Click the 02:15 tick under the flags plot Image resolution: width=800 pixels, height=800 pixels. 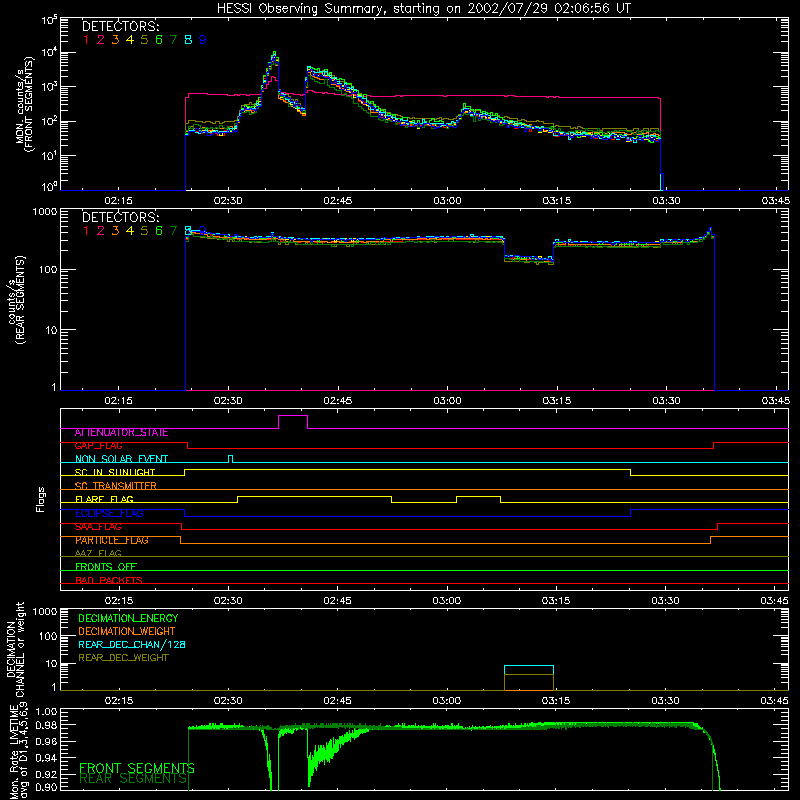tap(118, 601)
